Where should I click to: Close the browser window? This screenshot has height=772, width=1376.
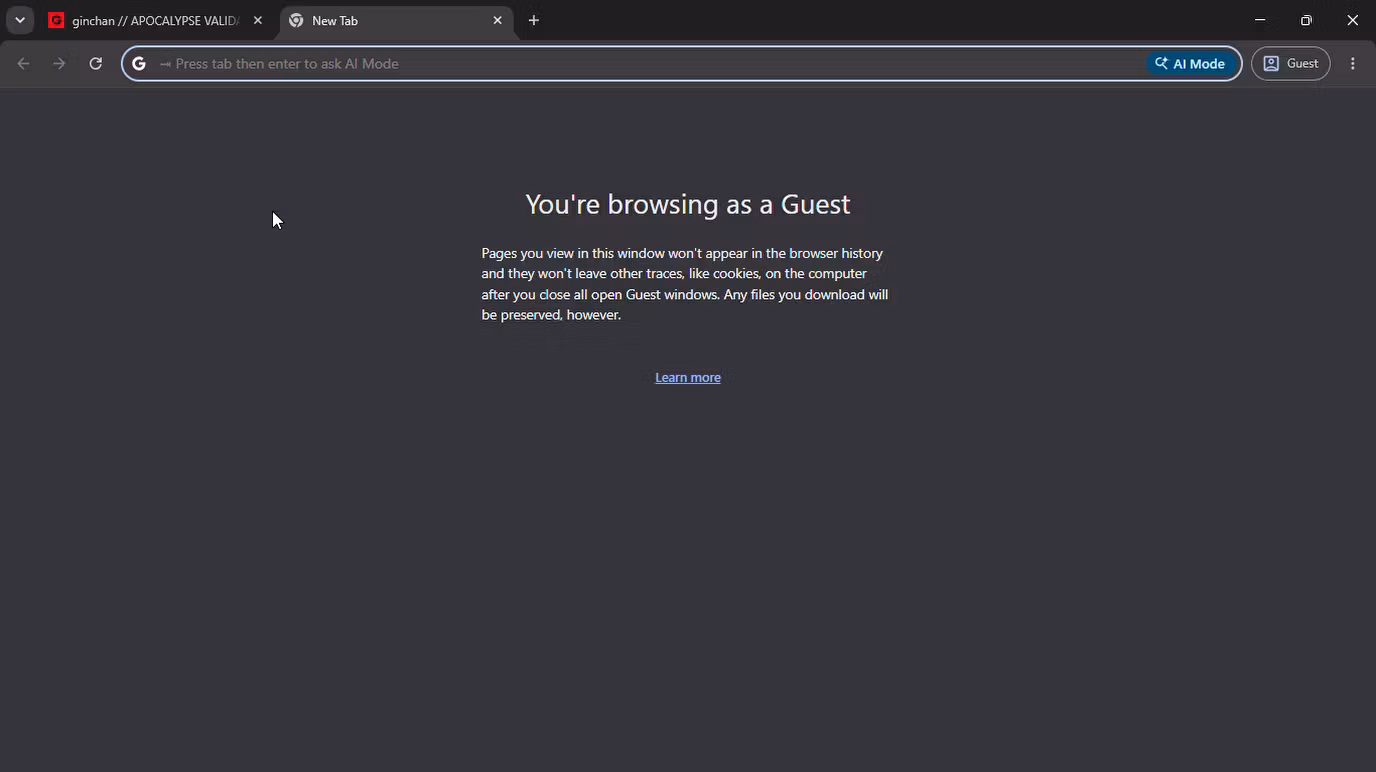[1352, 20]
